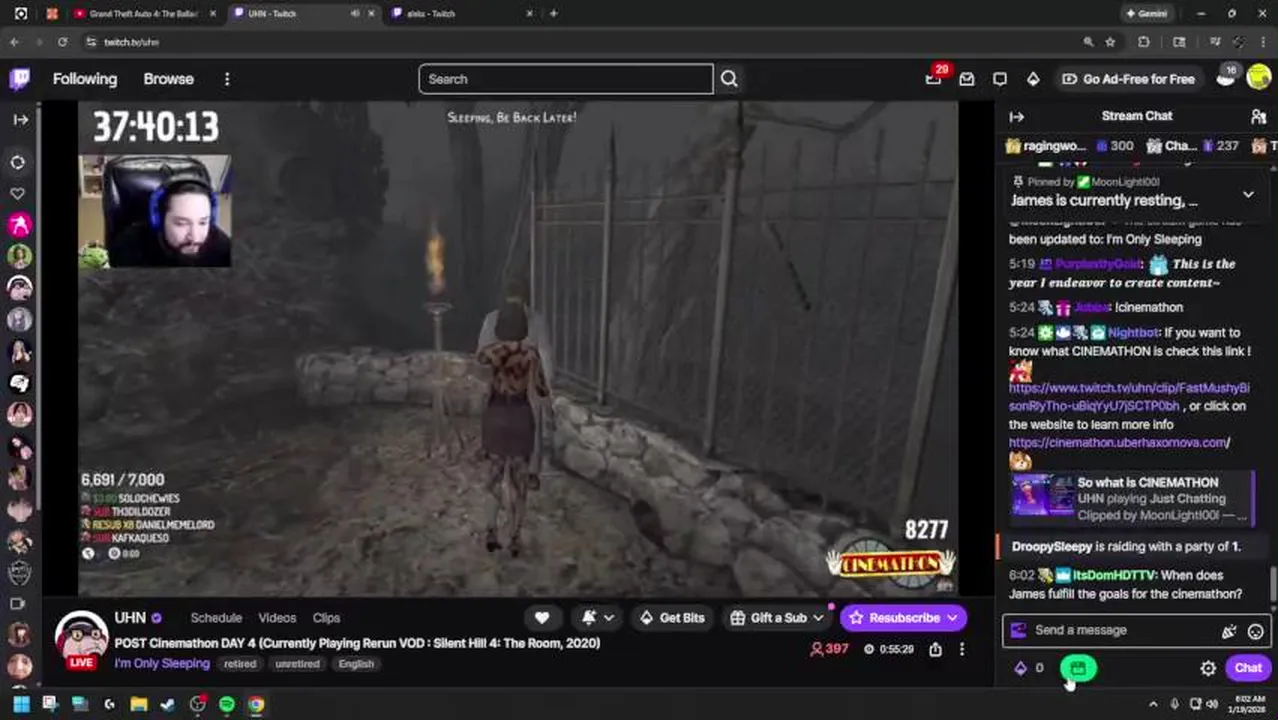Image resolution: width=1278 pixels, height=720 pixels.
Task: Open the channel Videos tab
Action: (x=277, y=618)
